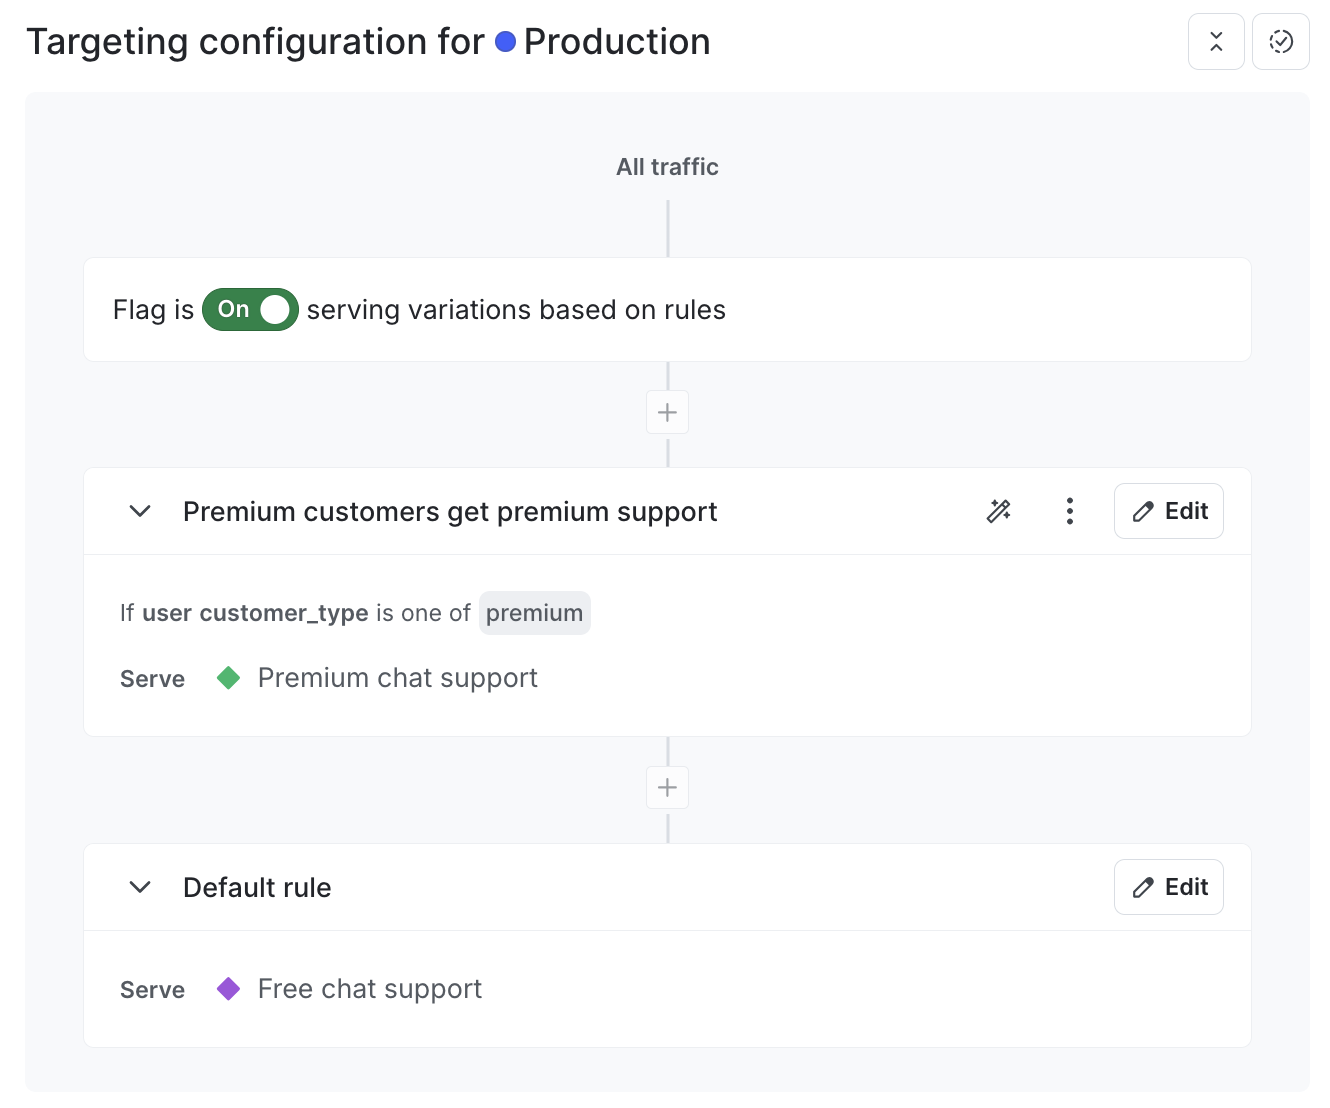Click the pencil icon in Default rule's Edit button
This screenshot has height=1108, width=1330.
pos(1143,887)
